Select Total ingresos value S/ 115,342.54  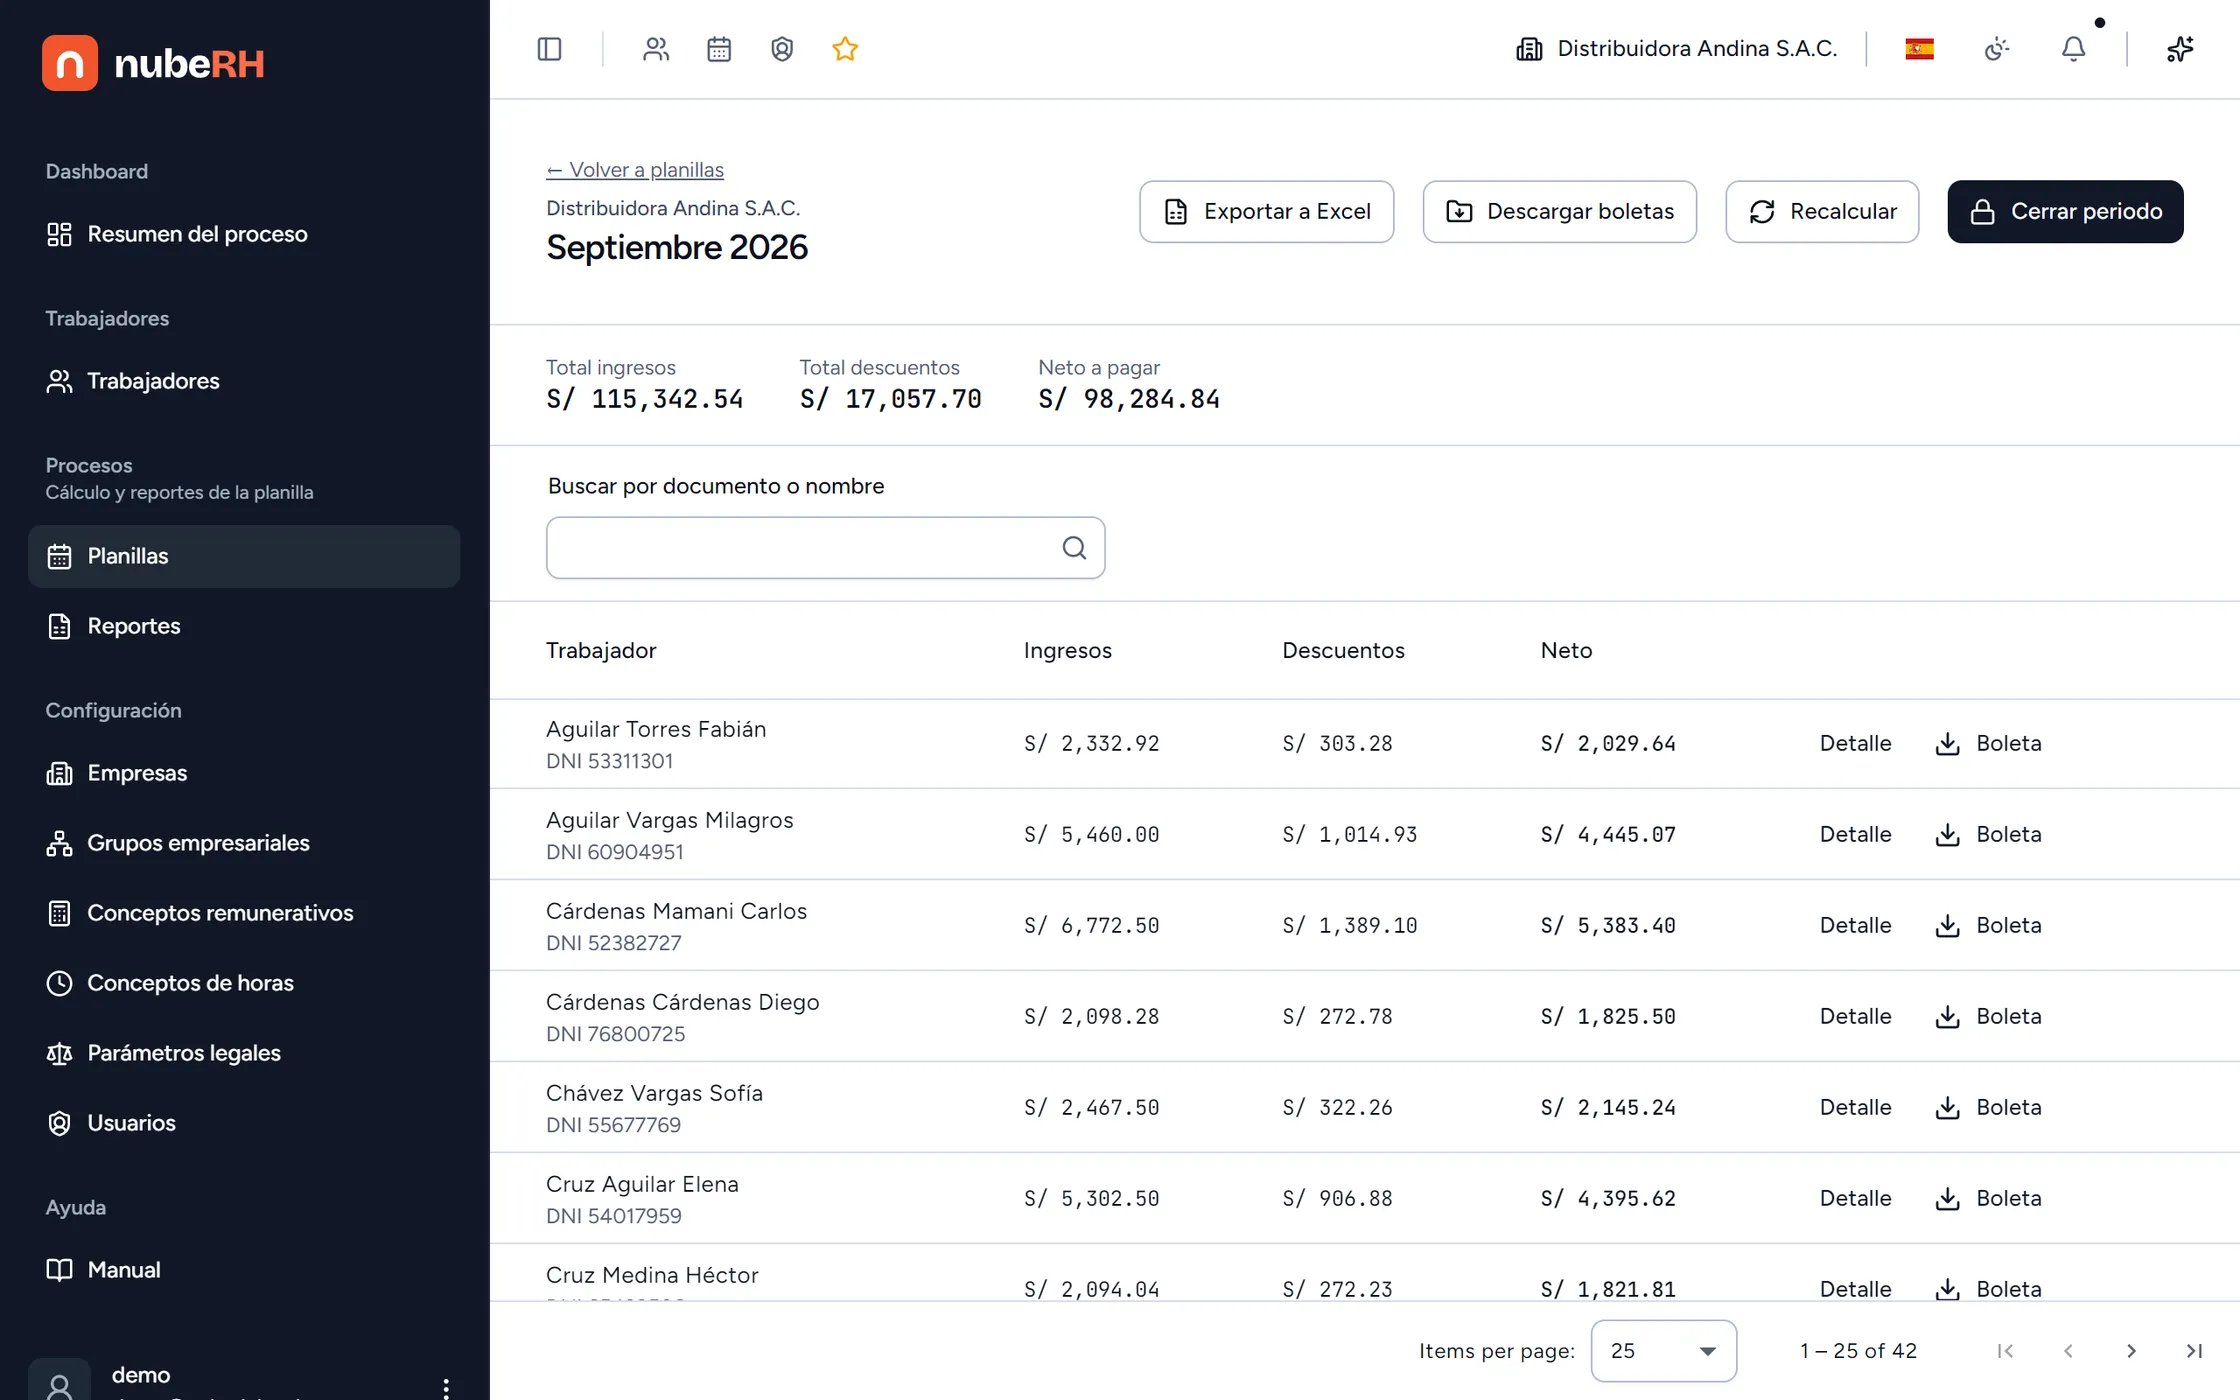645,399
